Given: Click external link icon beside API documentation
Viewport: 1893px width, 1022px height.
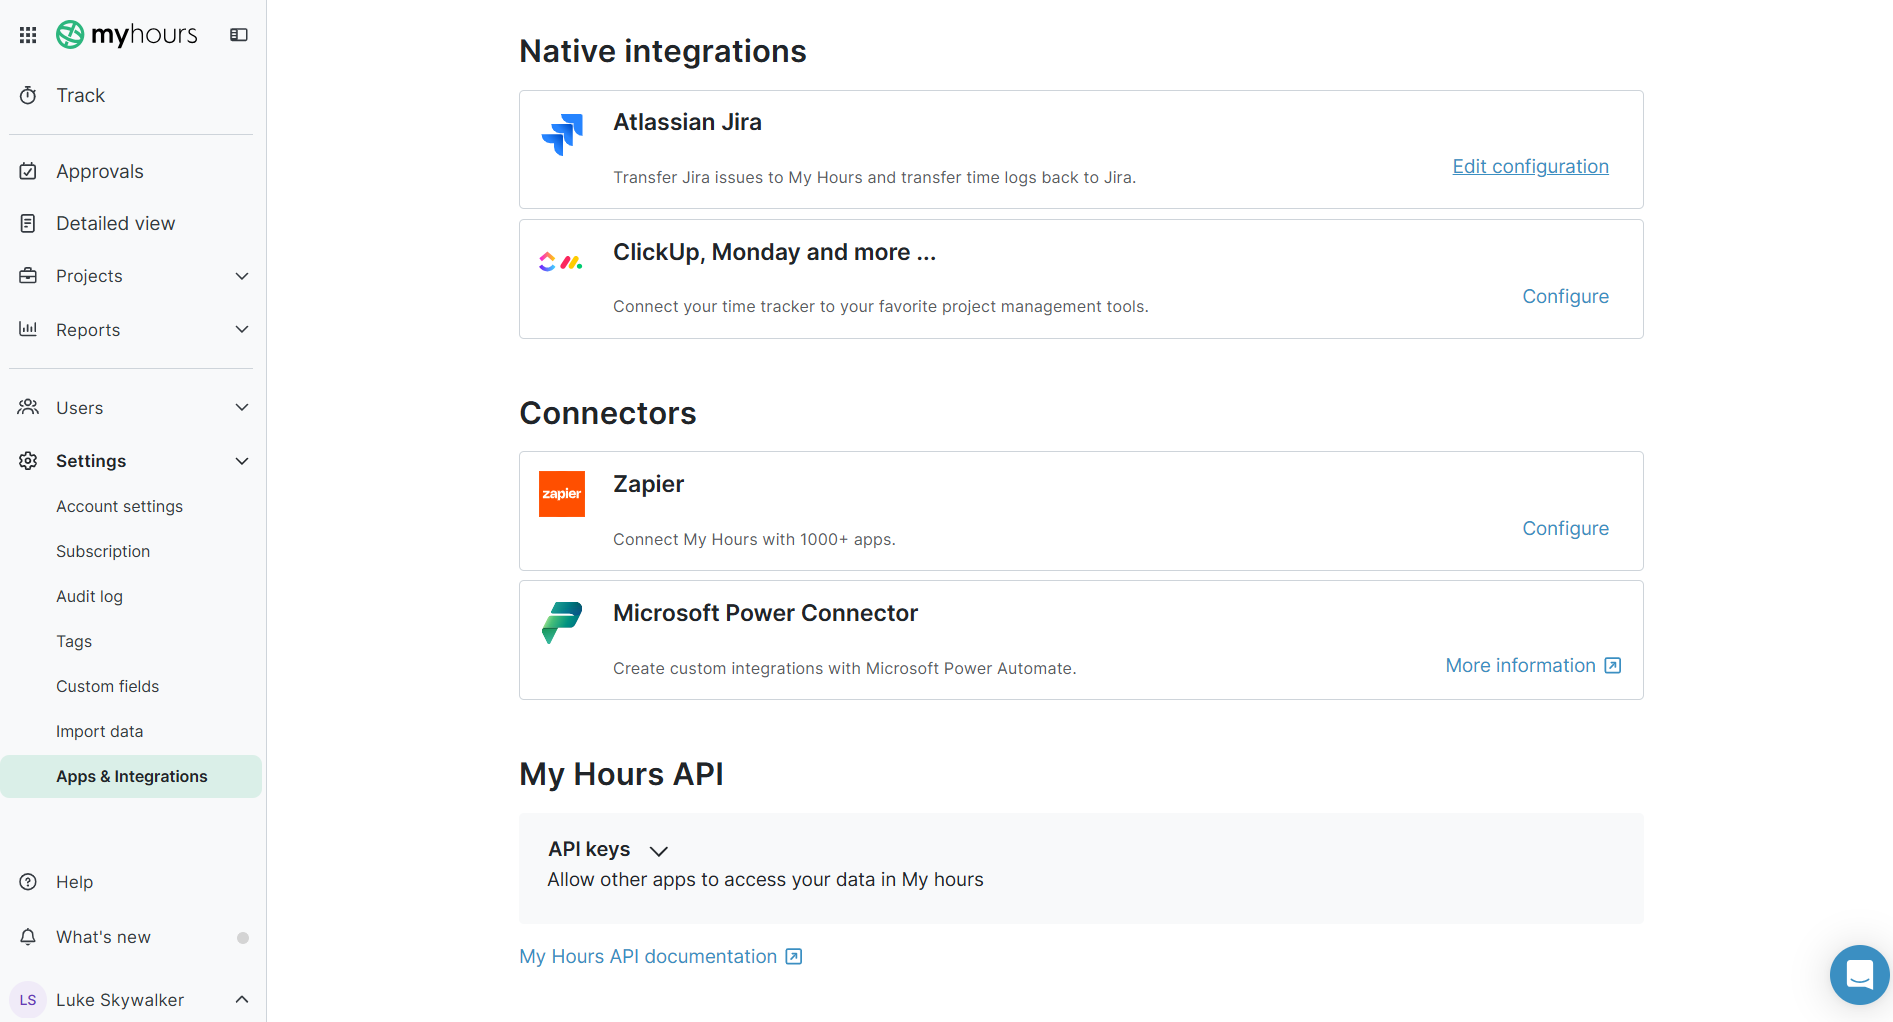Looking at the screenshot, I should coord(794,957).
